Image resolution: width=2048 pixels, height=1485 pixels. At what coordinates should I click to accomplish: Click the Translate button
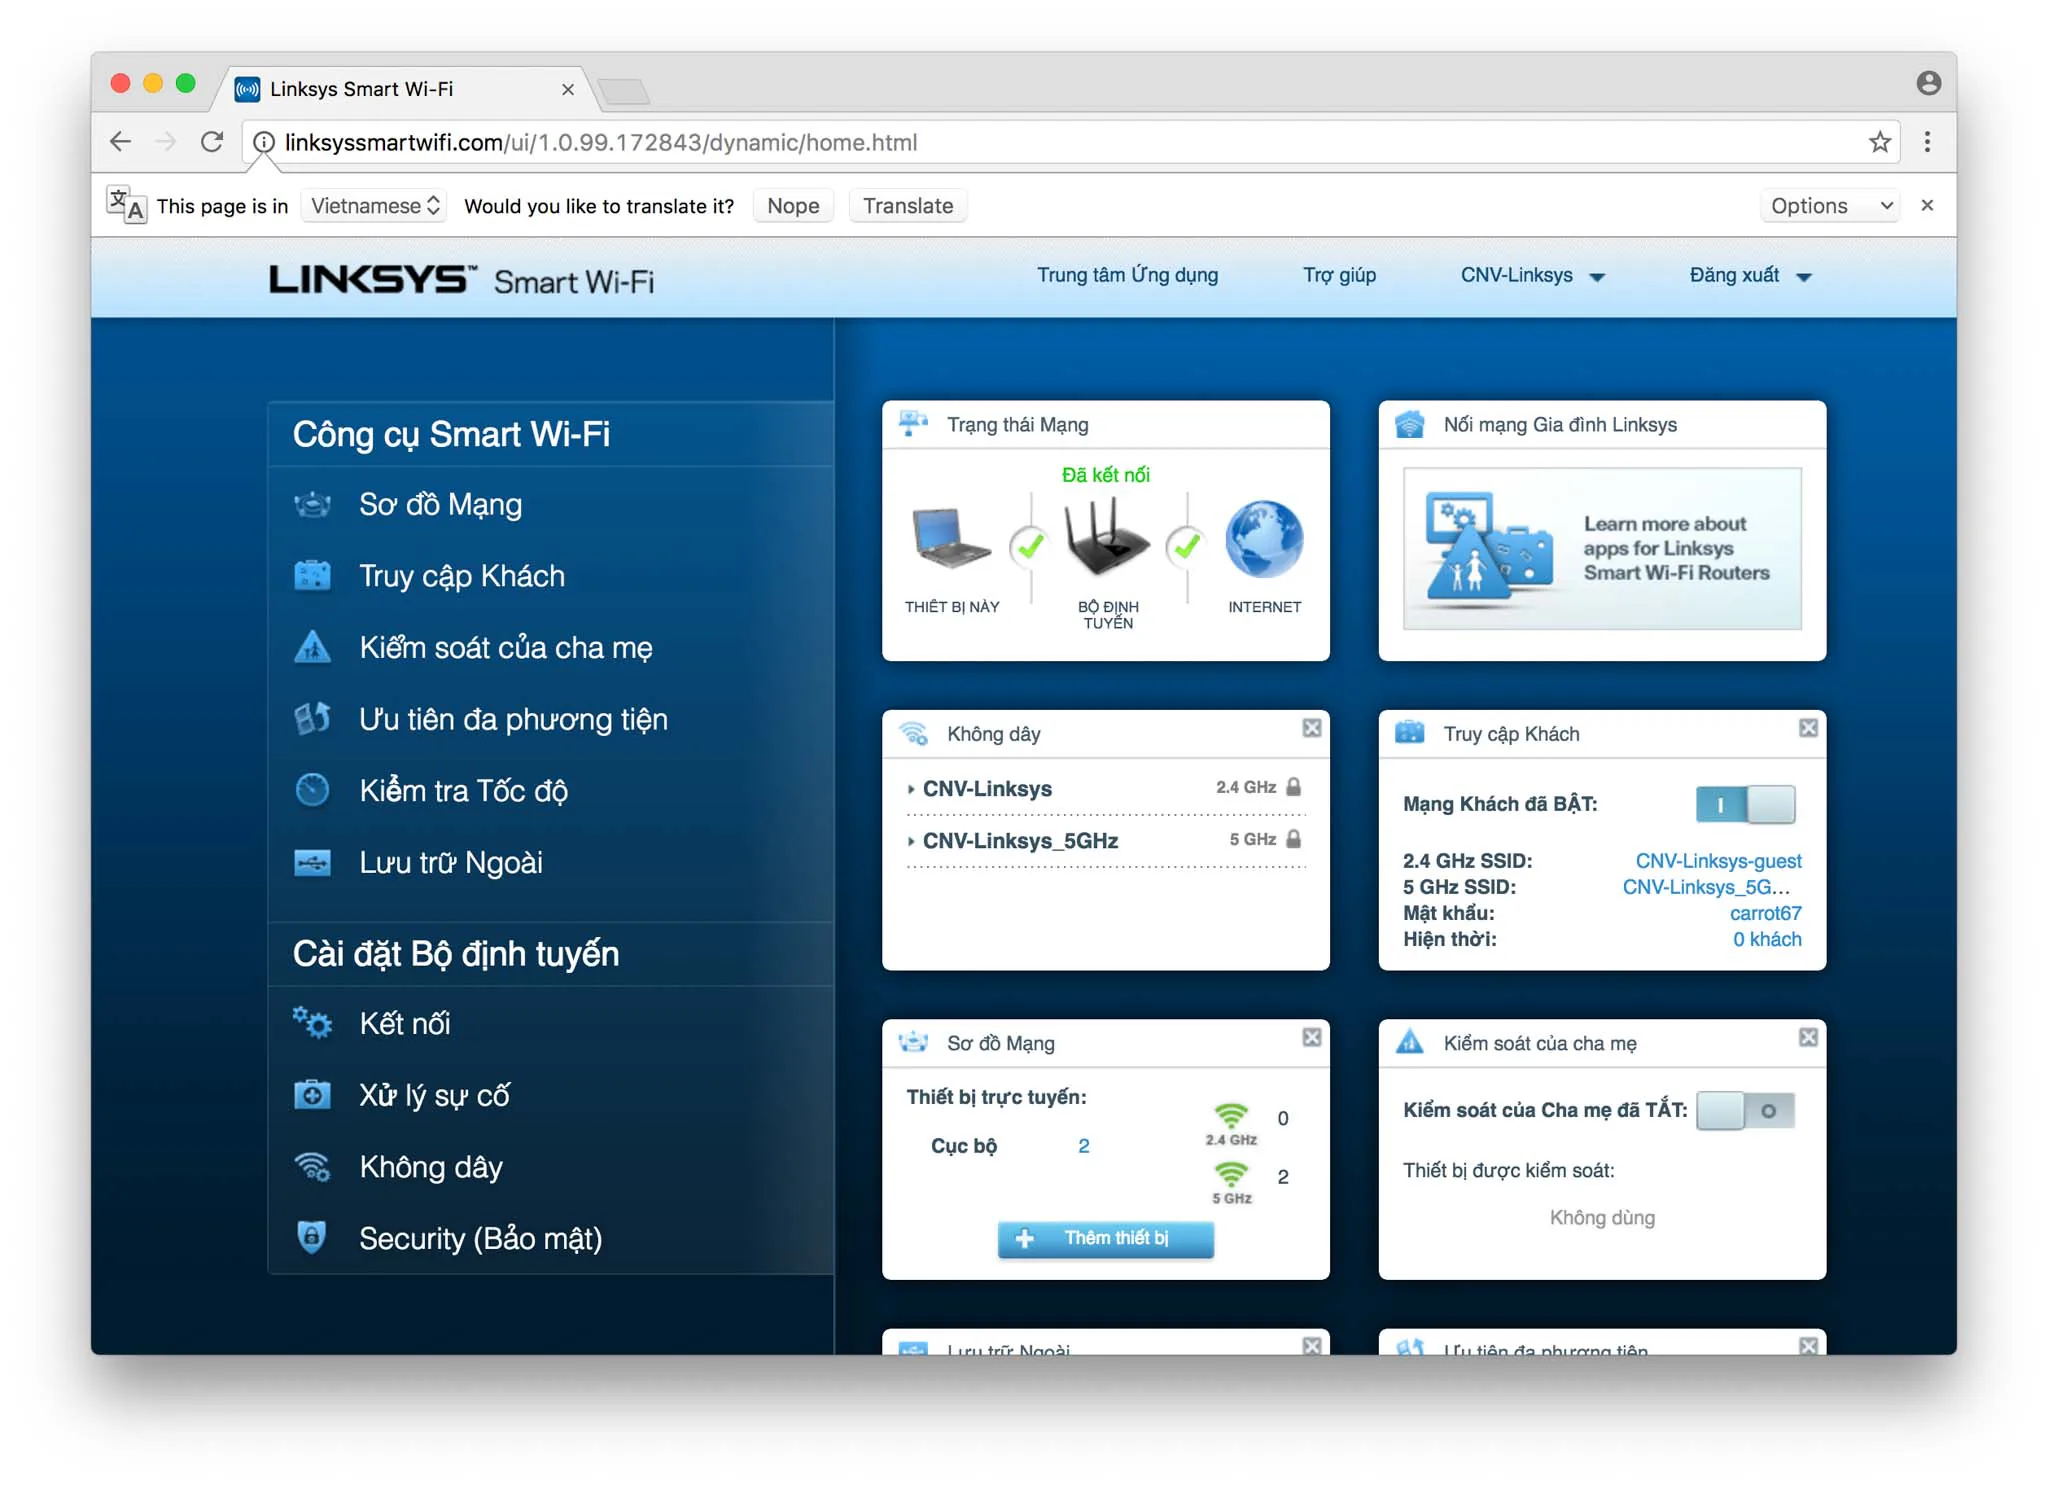click(908, 206)
